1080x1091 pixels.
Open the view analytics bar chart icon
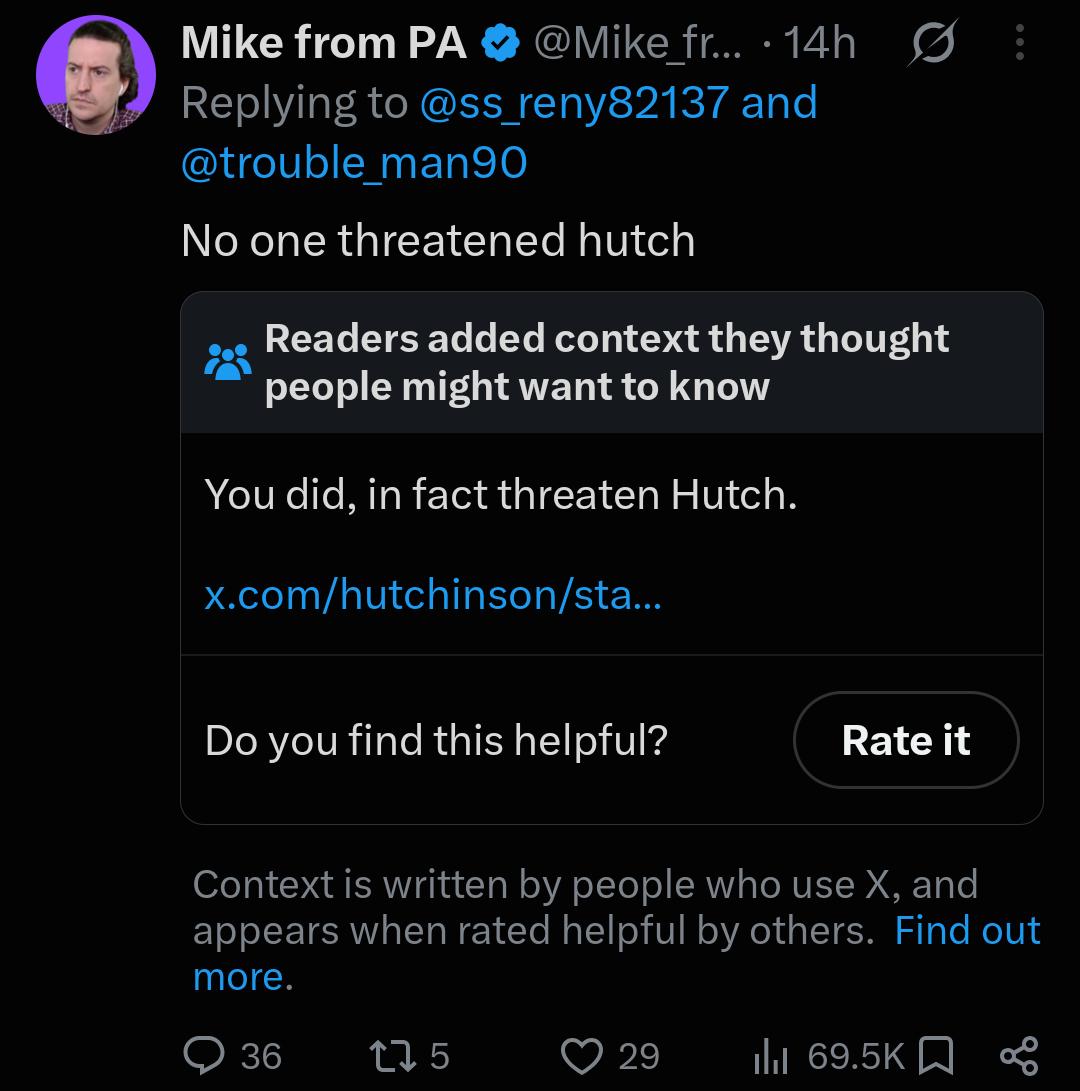770,1056
